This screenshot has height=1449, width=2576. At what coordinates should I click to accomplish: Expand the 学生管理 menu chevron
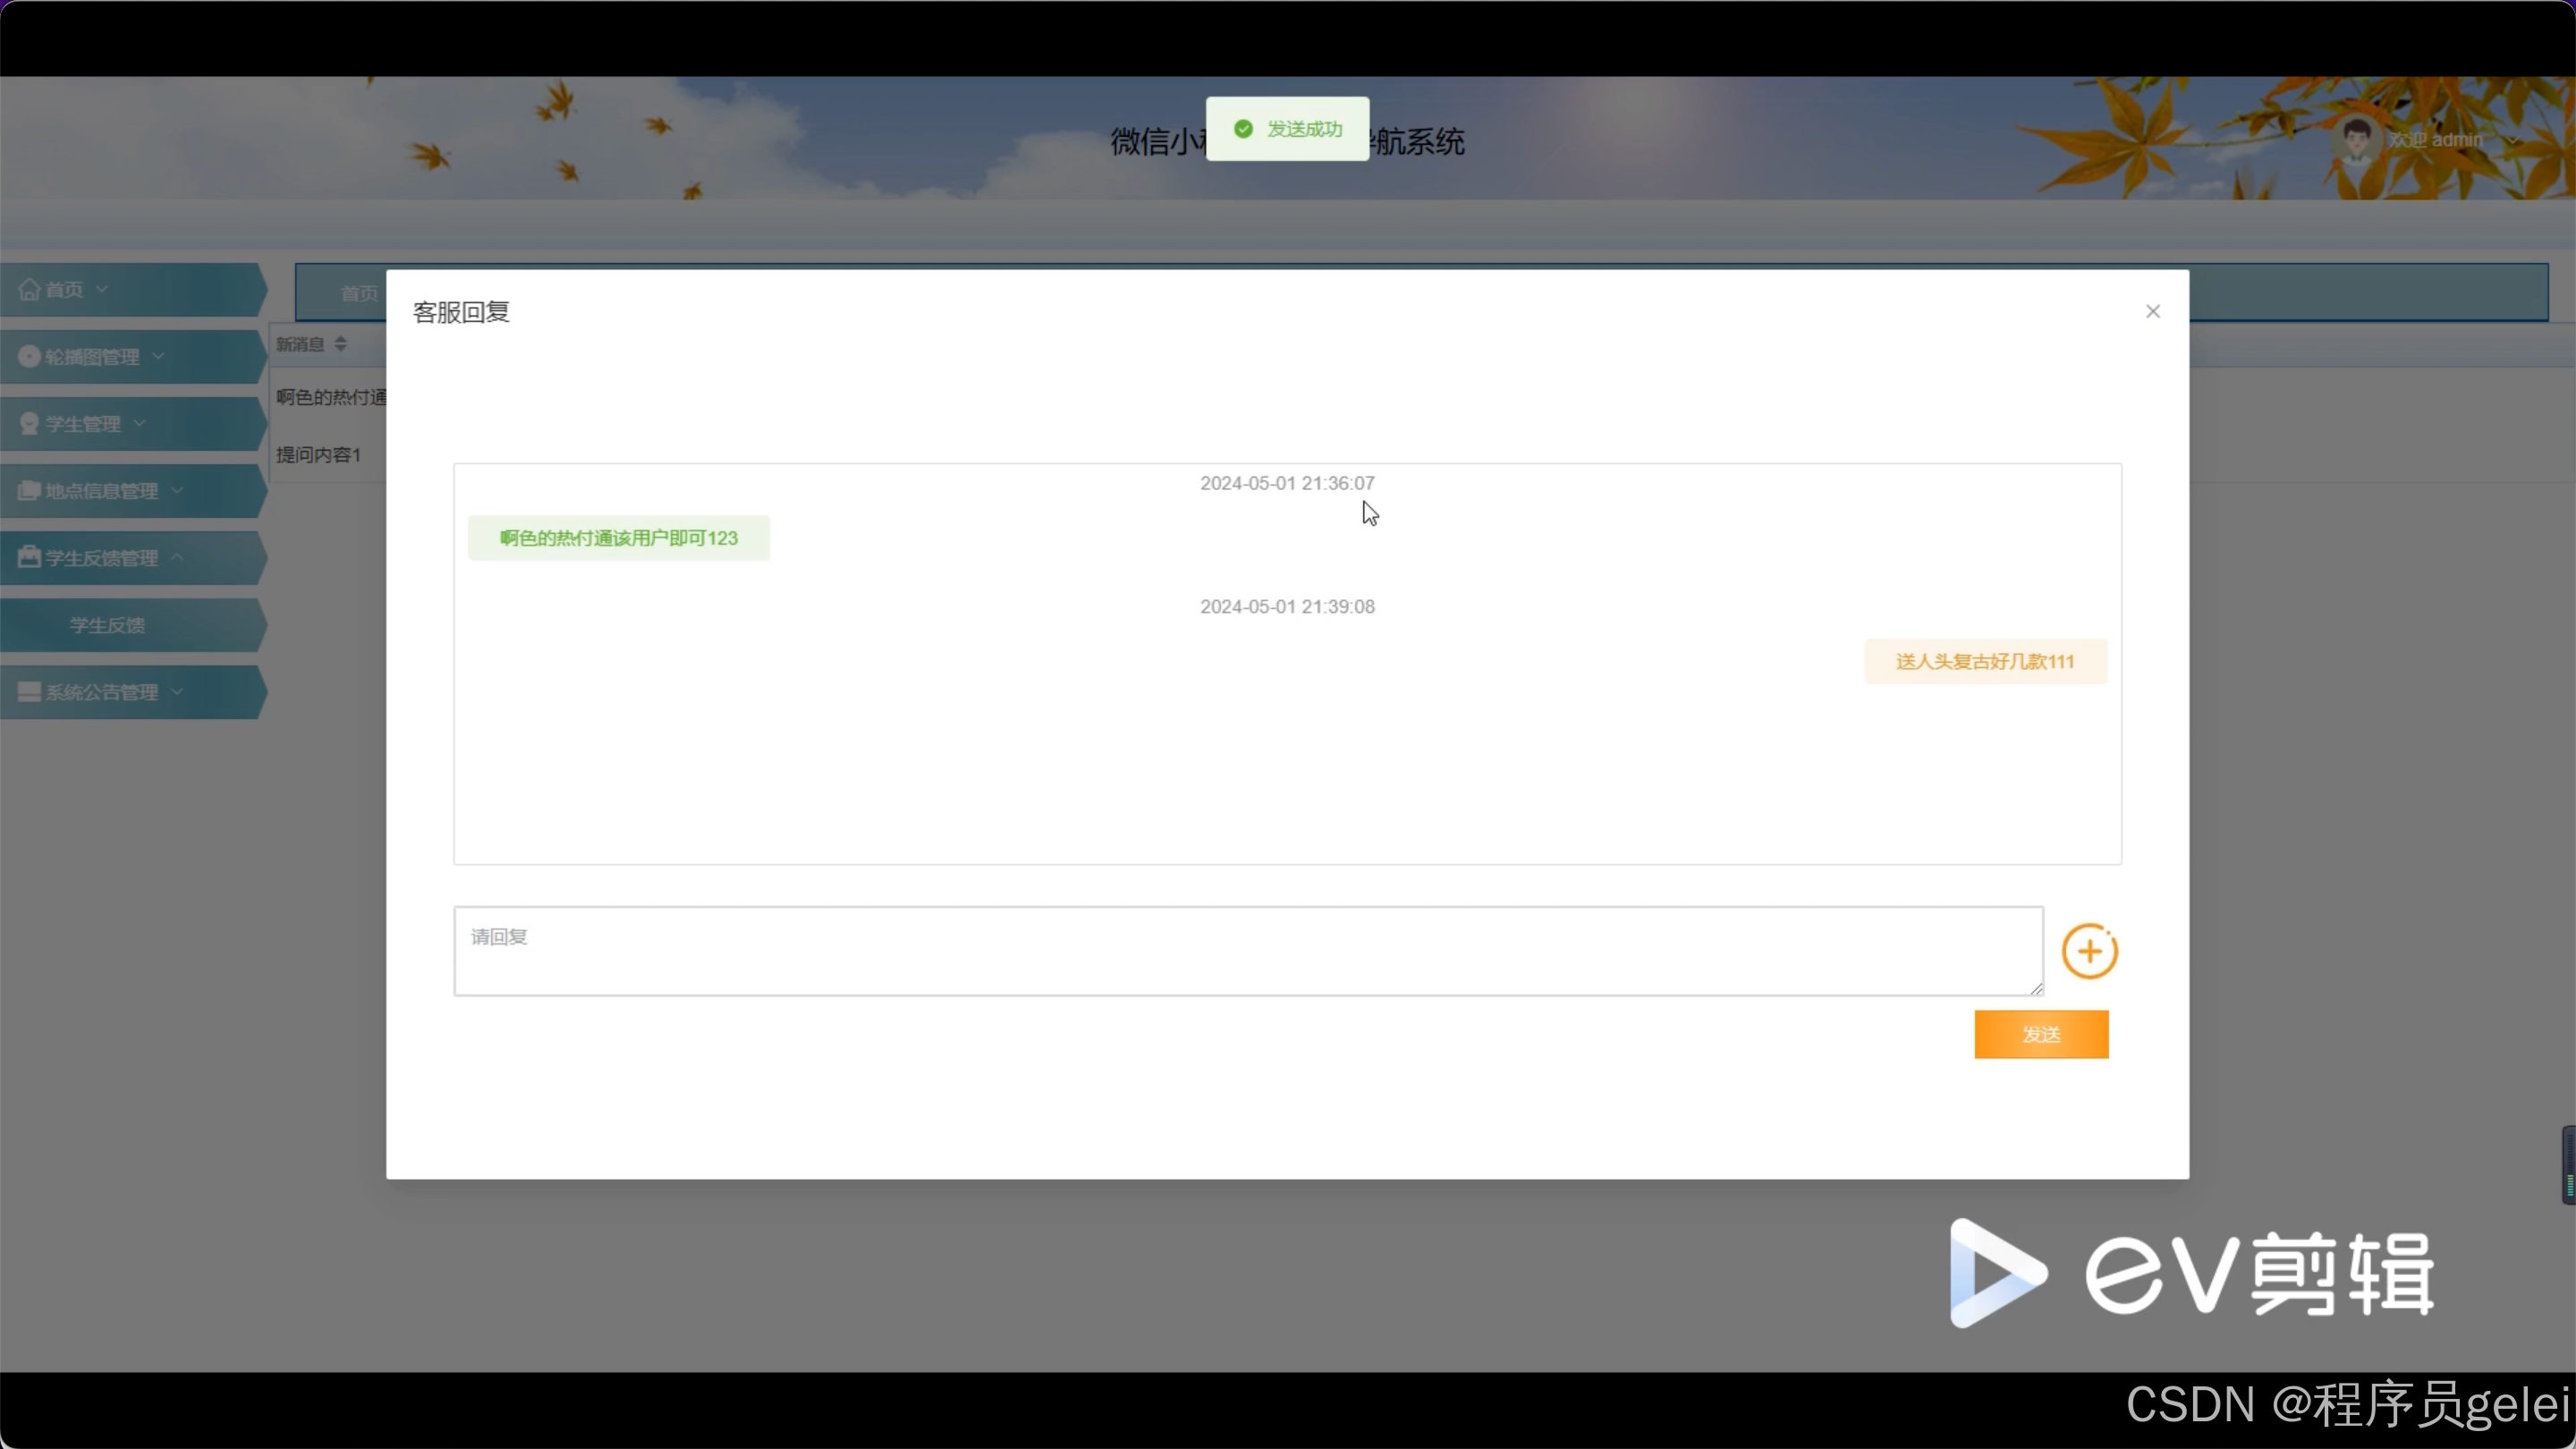[x=139, y=423]
